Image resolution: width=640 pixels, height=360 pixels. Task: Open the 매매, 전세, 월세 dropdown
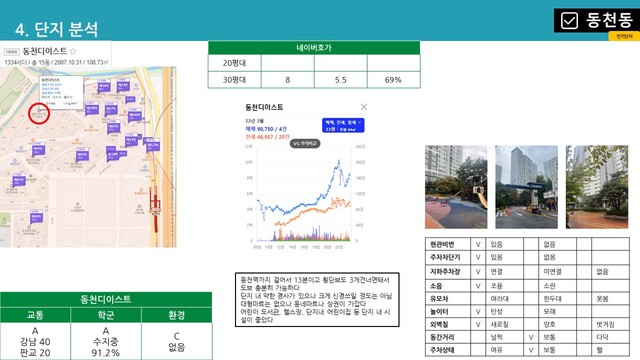pos(343,125)
